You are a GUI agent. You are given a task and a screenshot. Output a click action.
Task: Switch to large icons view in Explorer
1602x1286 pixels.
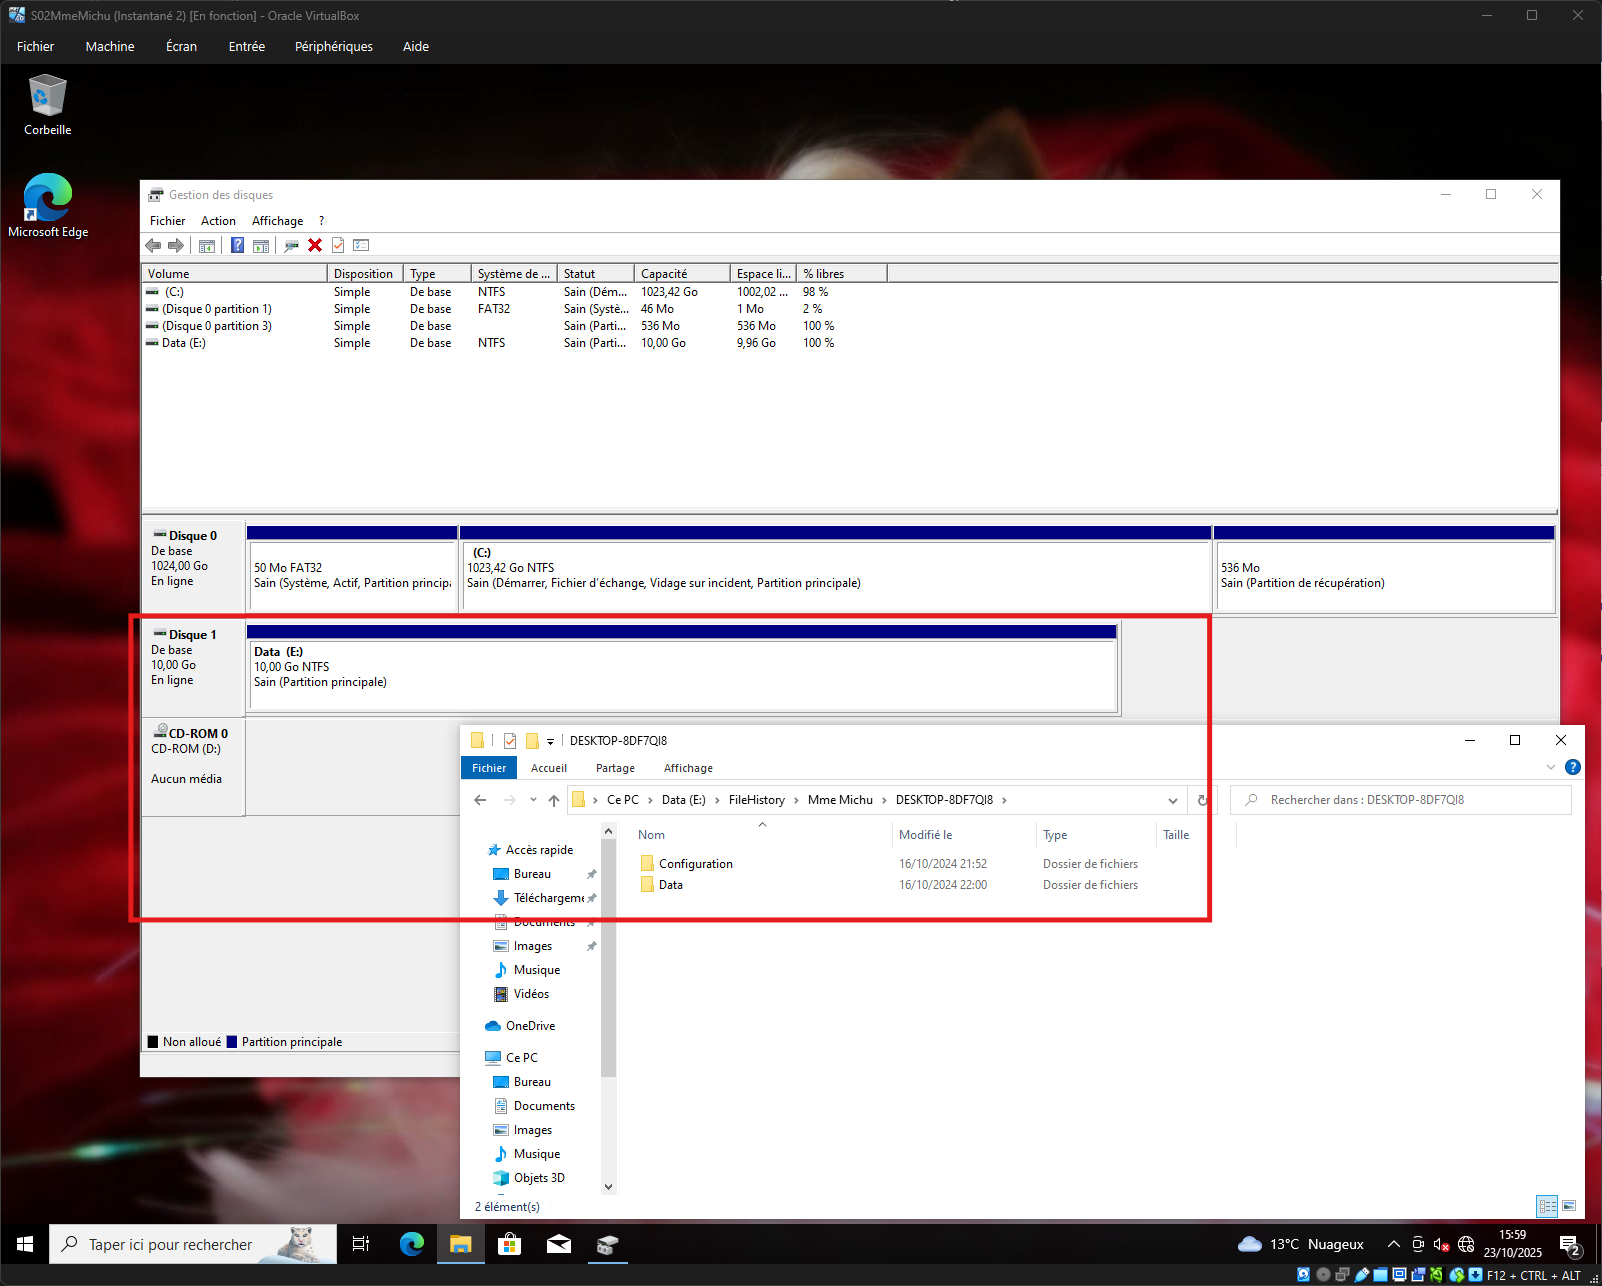coord(1569,1206)
